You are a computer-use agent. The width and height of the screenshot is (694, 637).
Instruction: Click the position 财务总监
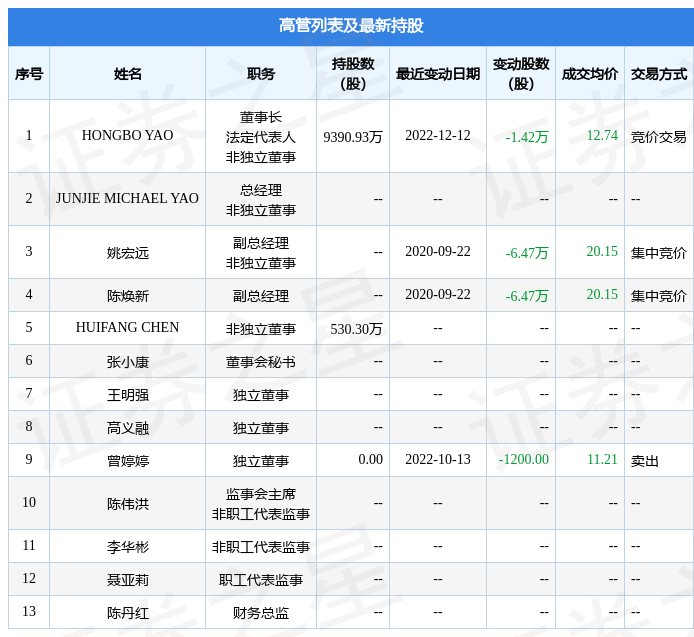coord(261,613)
